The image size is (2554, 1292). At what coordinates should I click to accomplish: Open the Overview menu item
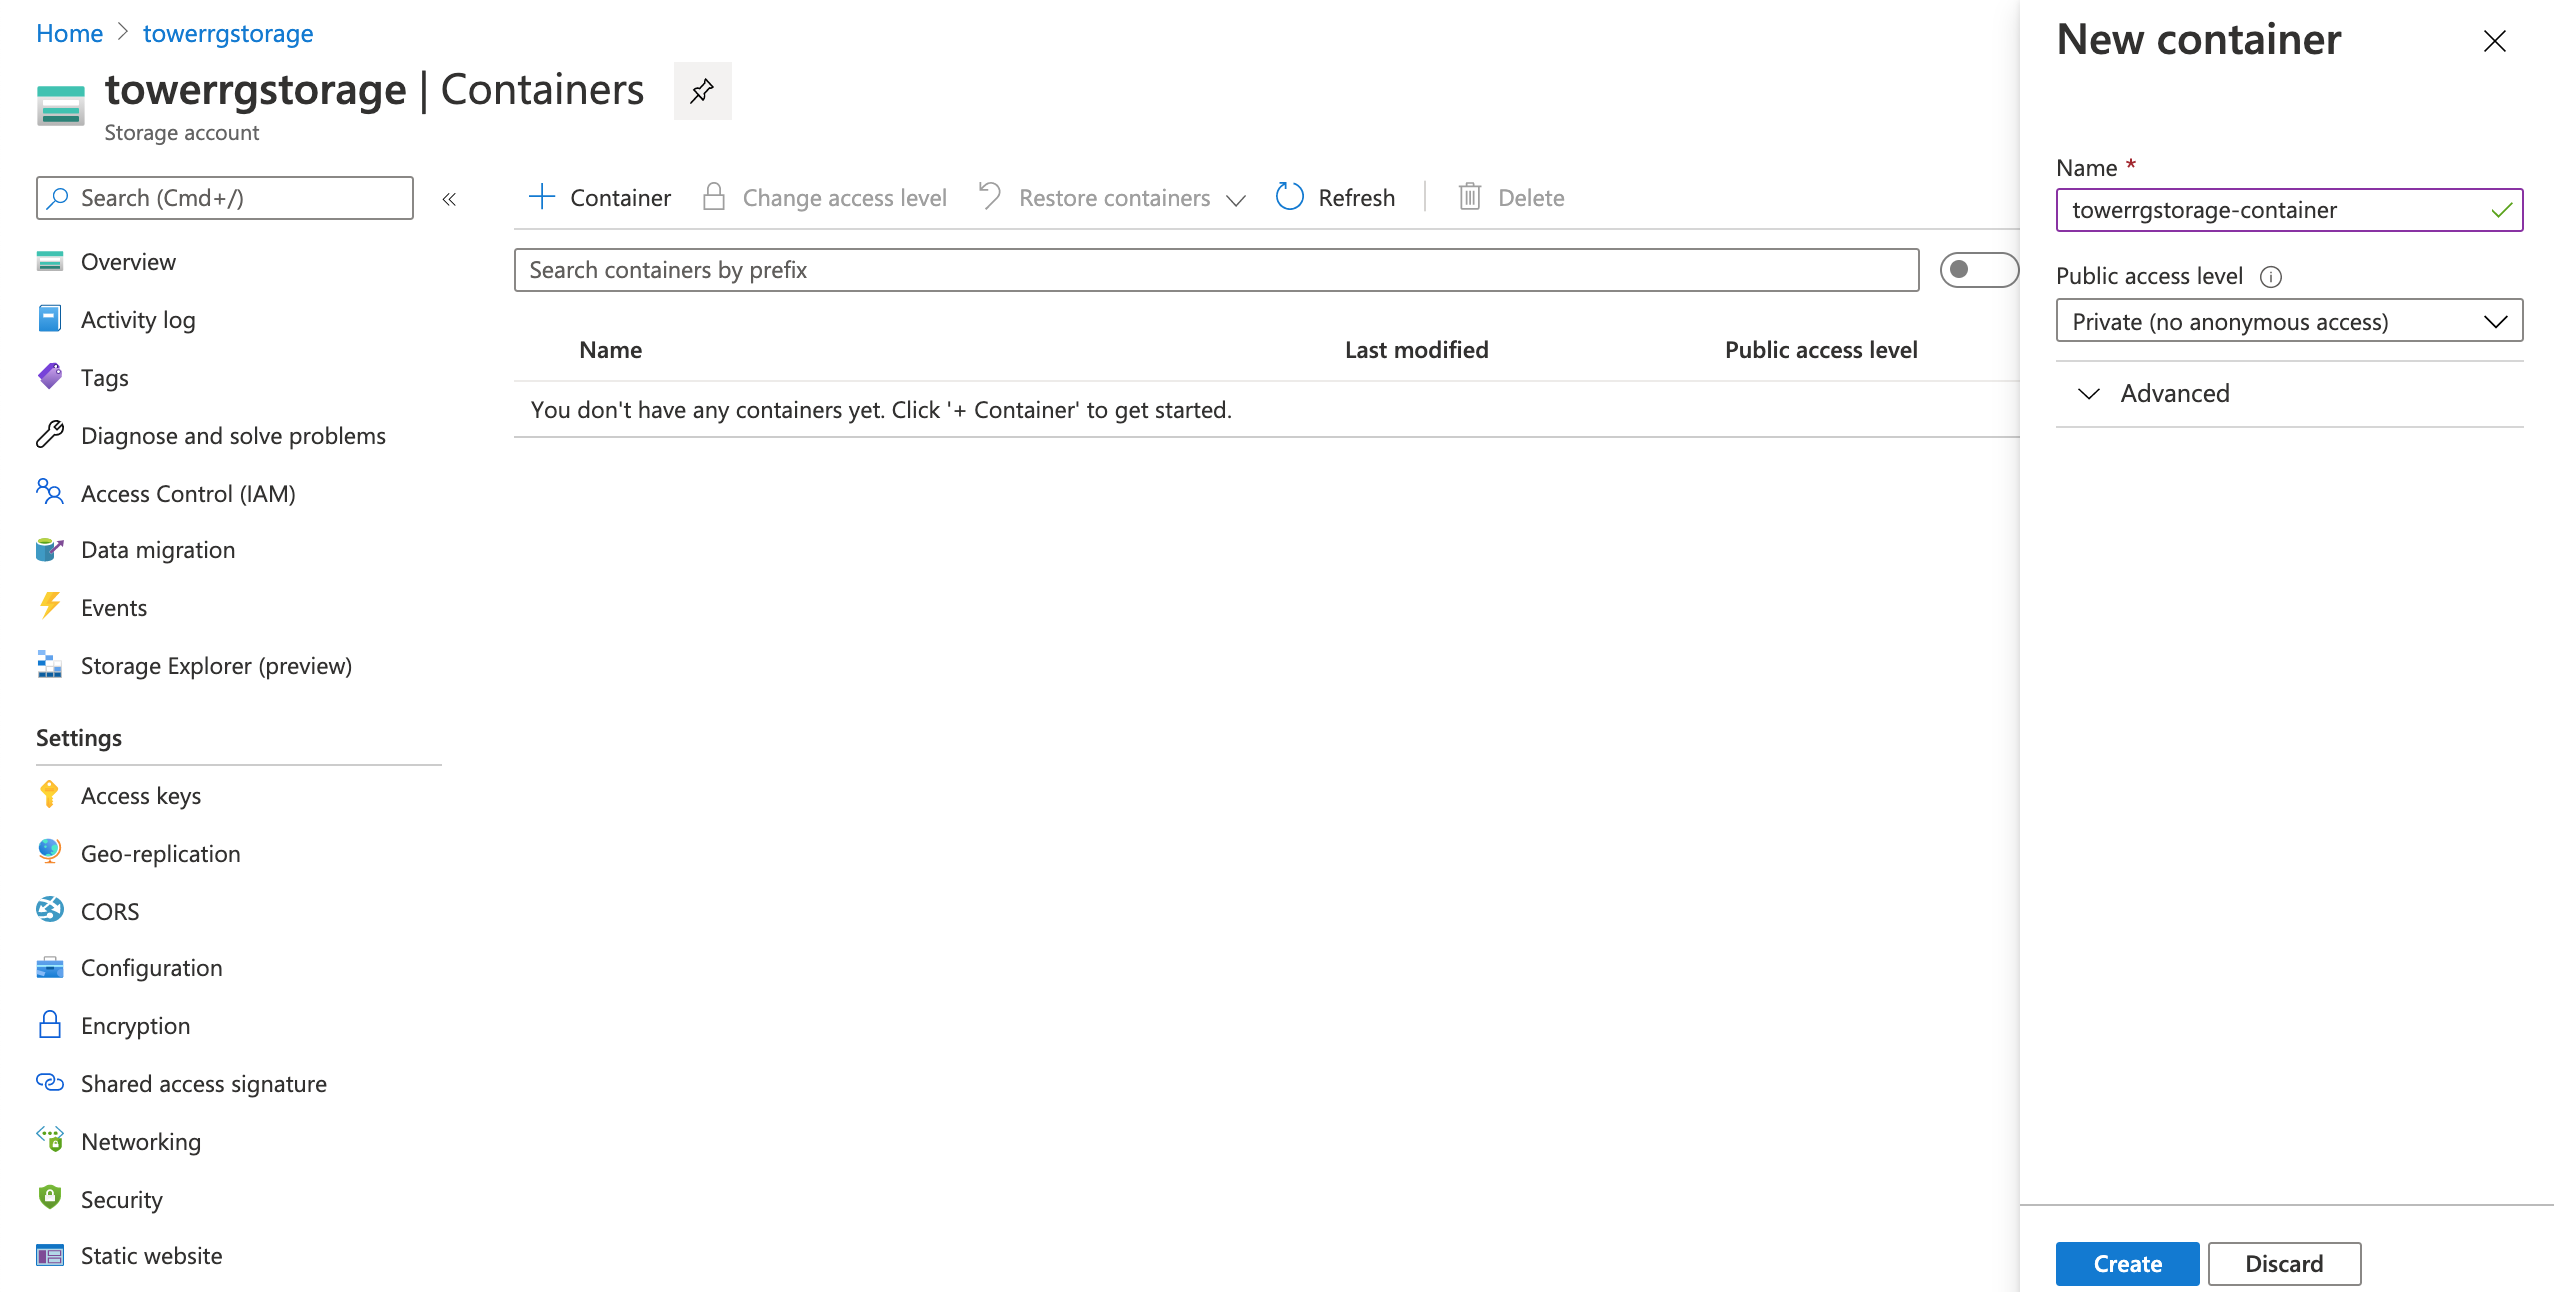pyautogui.click(x=128, y=262)
